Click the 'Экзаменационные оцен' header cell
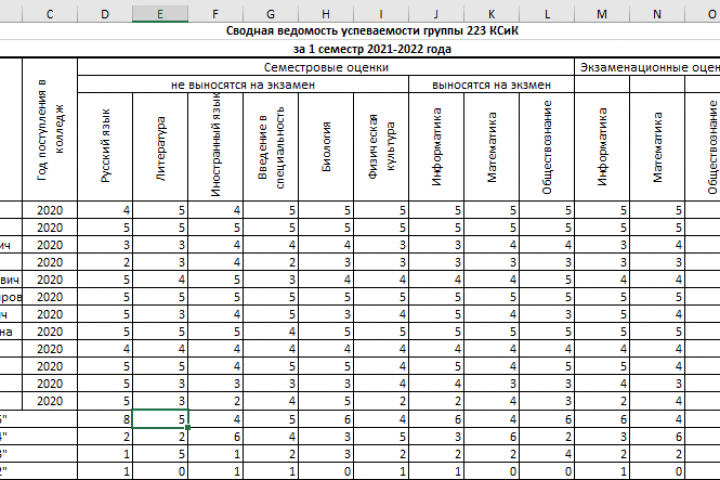 (x=647, y=68)
